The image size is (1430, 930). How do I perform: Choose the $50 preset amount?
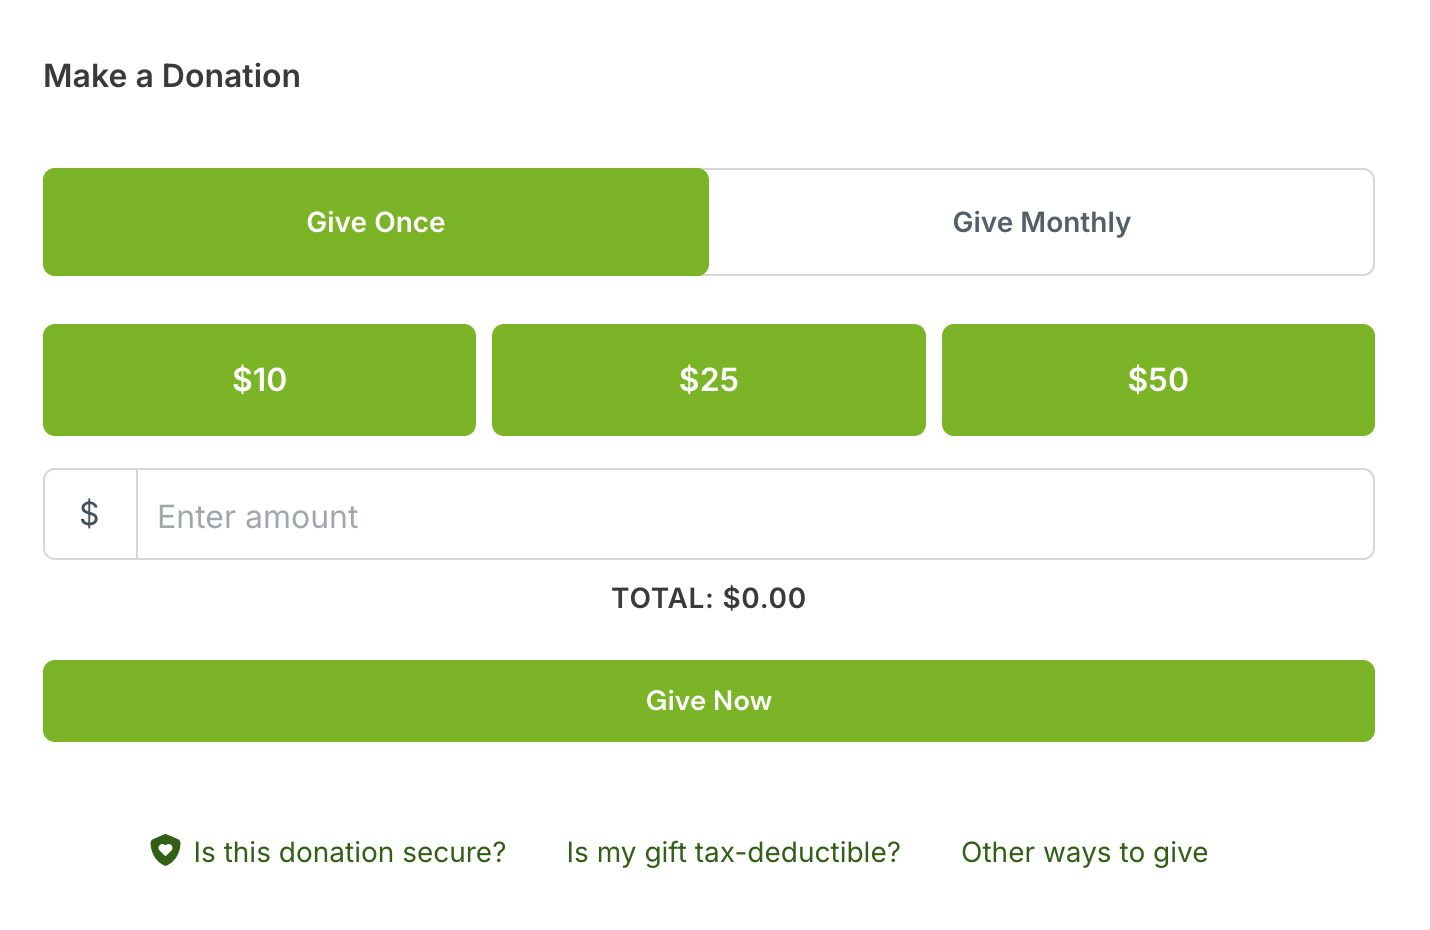tap(1158, 380)
